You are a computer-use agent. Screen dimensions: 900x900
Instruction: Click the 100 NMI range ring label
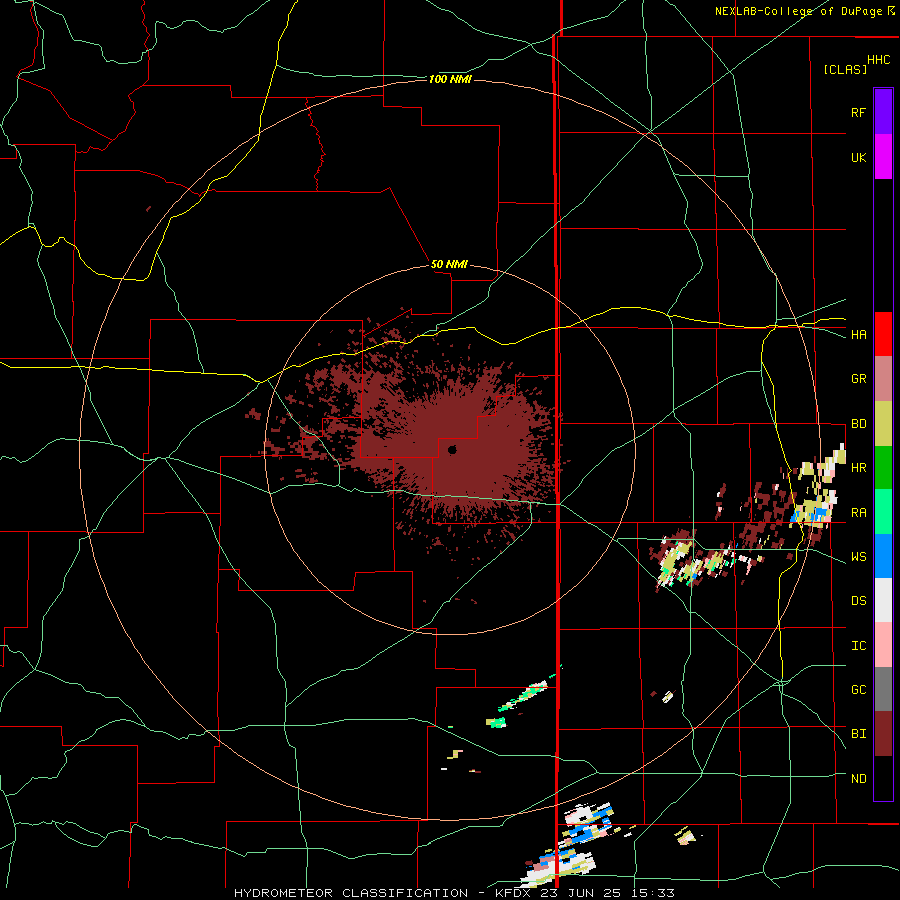[450, 79]
